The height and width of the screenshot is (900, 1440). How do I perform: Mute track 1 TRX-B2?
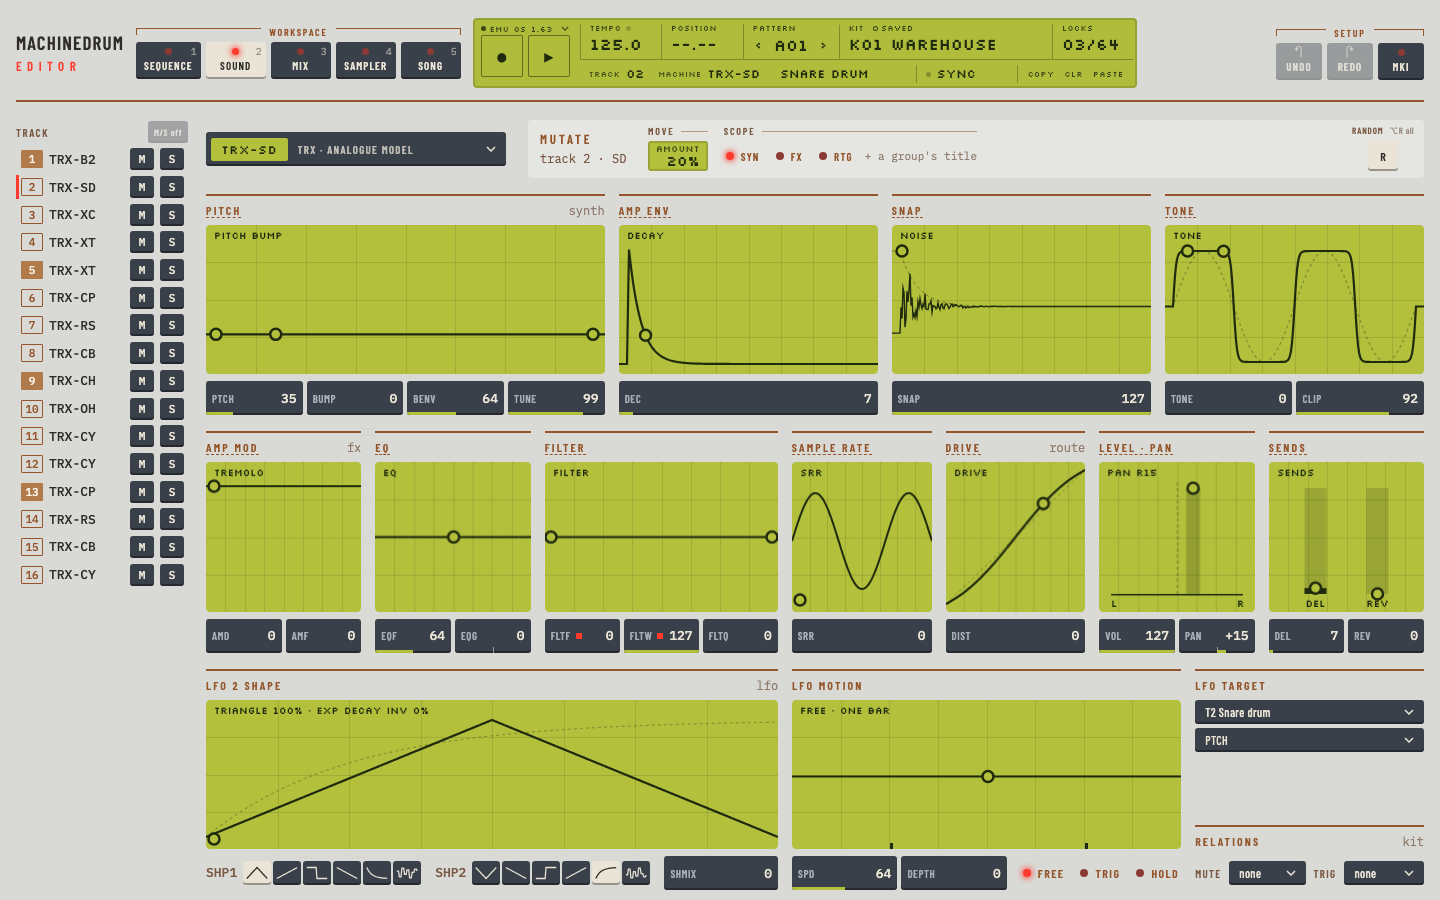(x=142, y=159)
